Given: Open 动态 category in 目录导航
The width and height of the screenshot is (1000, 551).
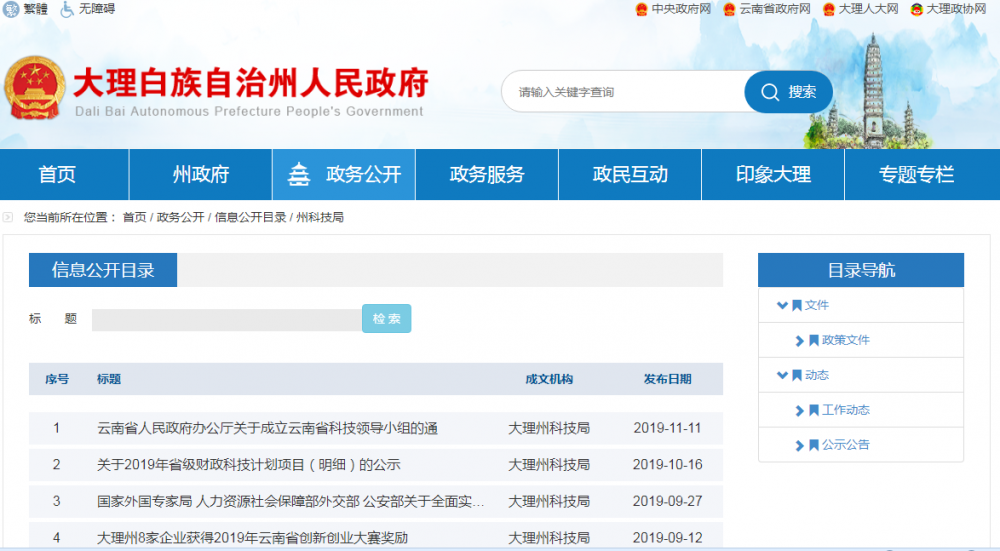Looking at the screenshot, I should (x=816, y=376).
